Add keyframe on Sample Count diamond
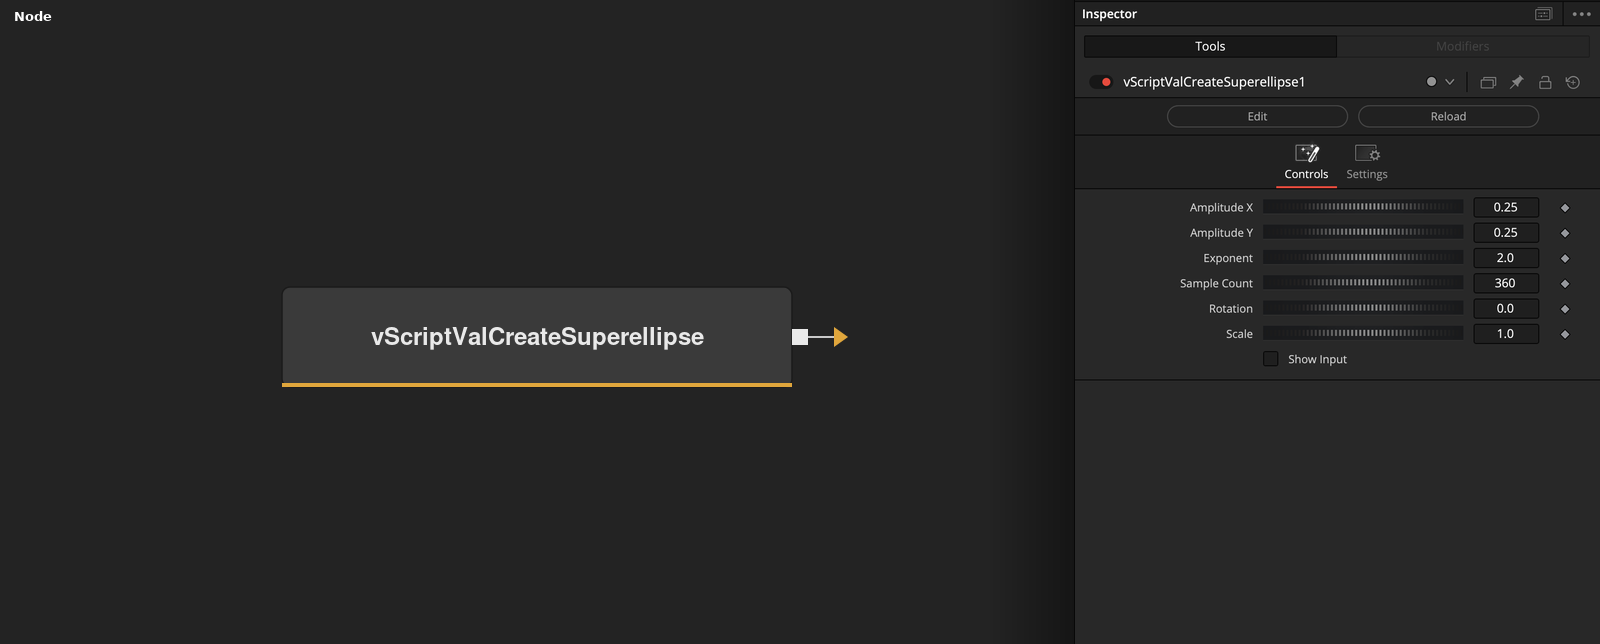 [1565, 284]
